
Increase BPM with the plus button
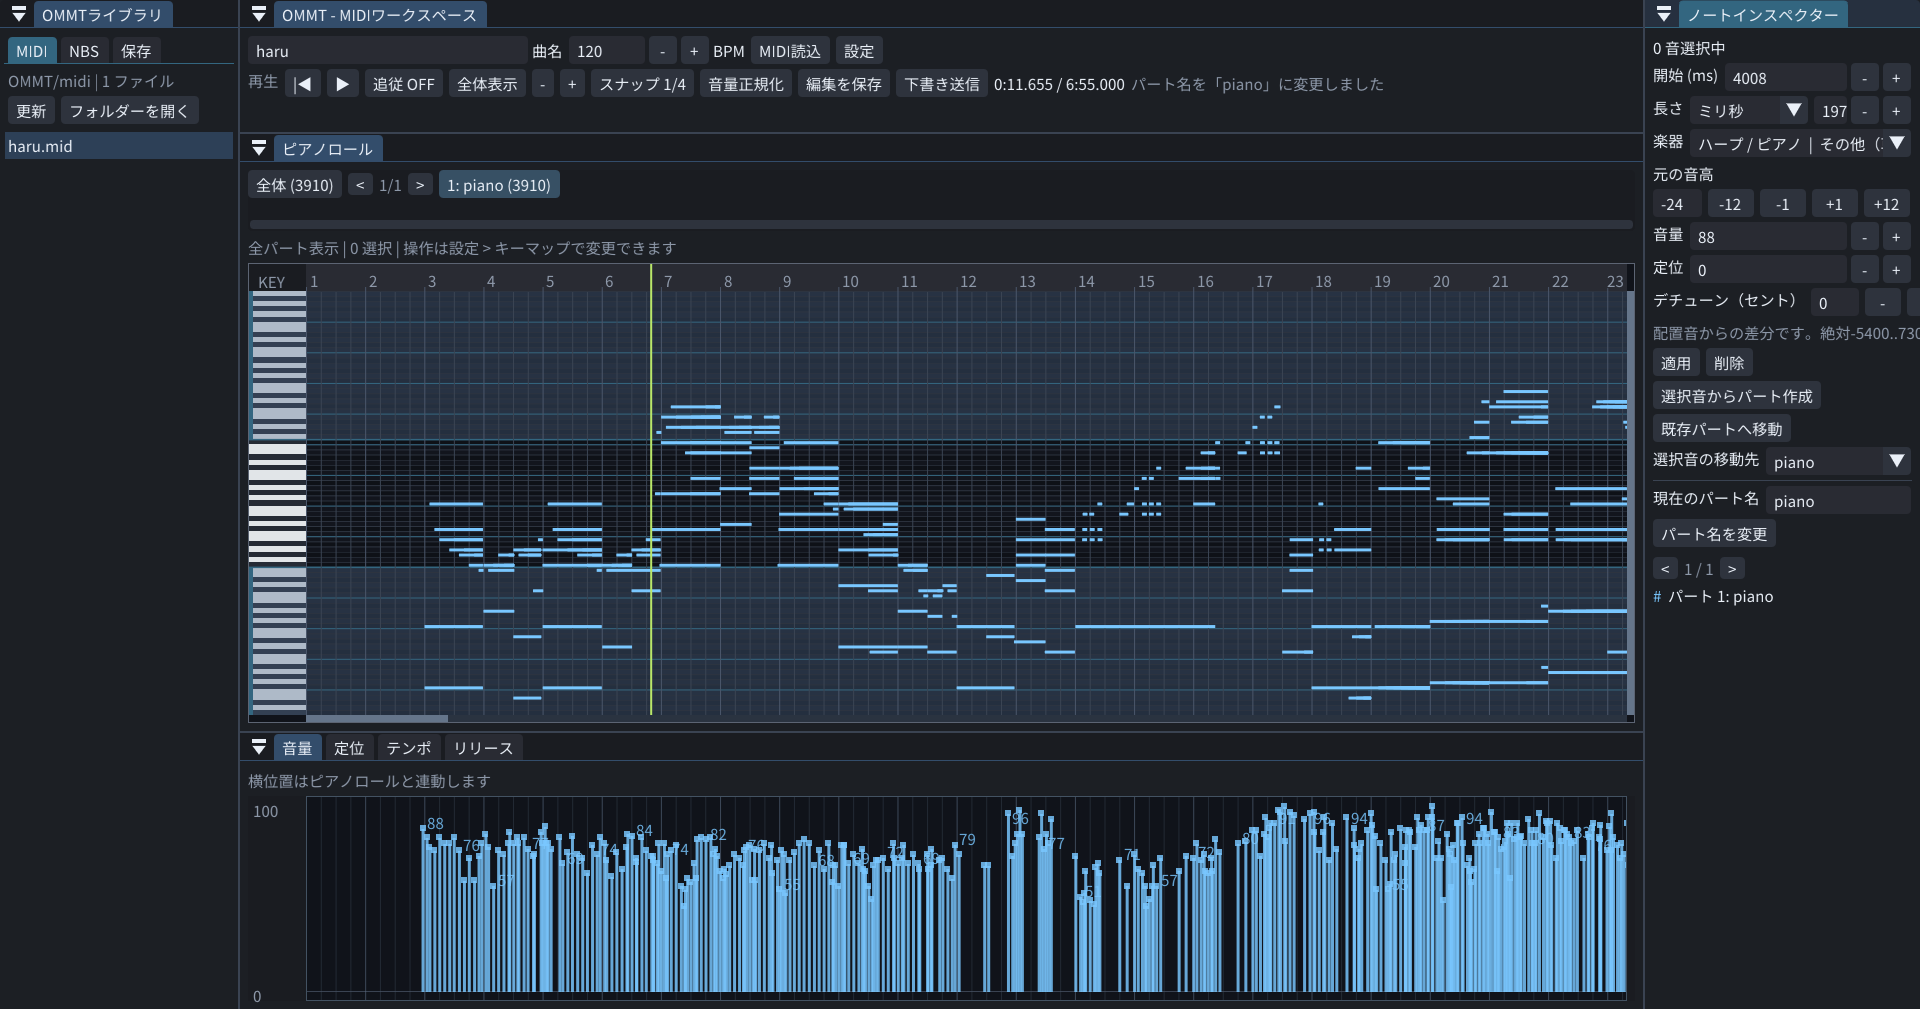[x=694, y=51]
